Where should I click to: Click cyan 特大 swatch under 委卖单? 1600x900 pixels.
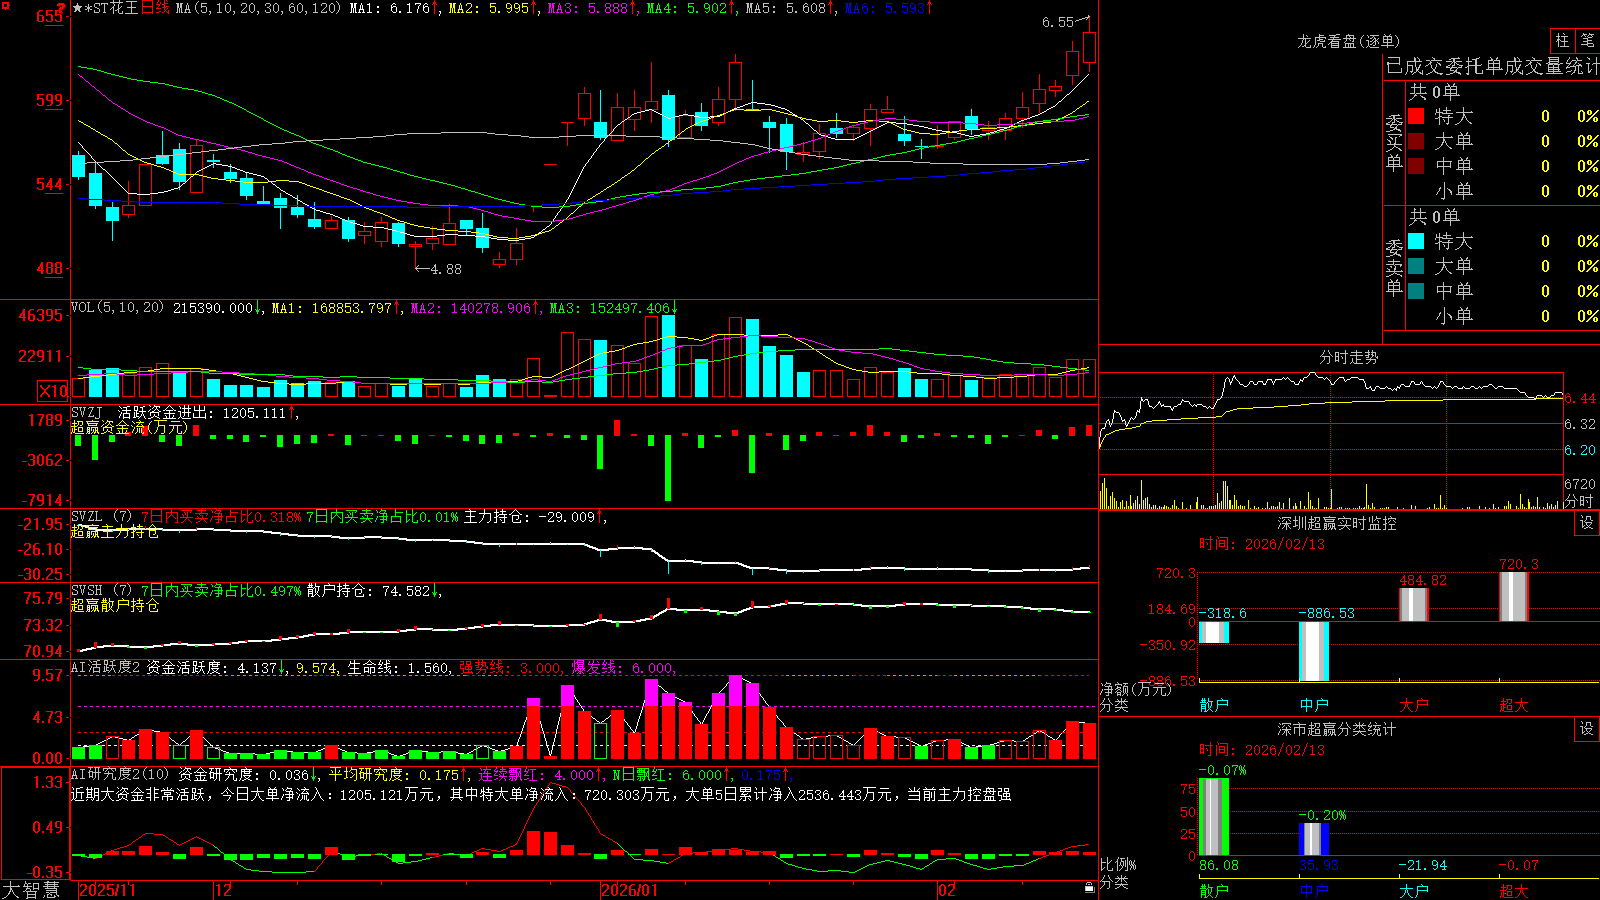click(x=1416, y=241)
